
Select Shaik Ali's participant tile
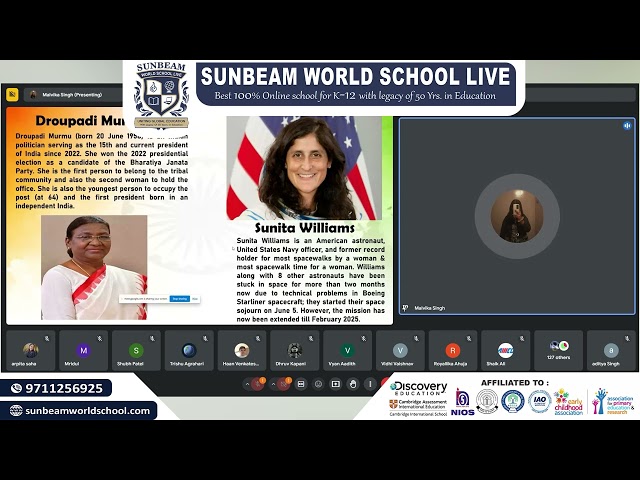click(x=505, y=351)
